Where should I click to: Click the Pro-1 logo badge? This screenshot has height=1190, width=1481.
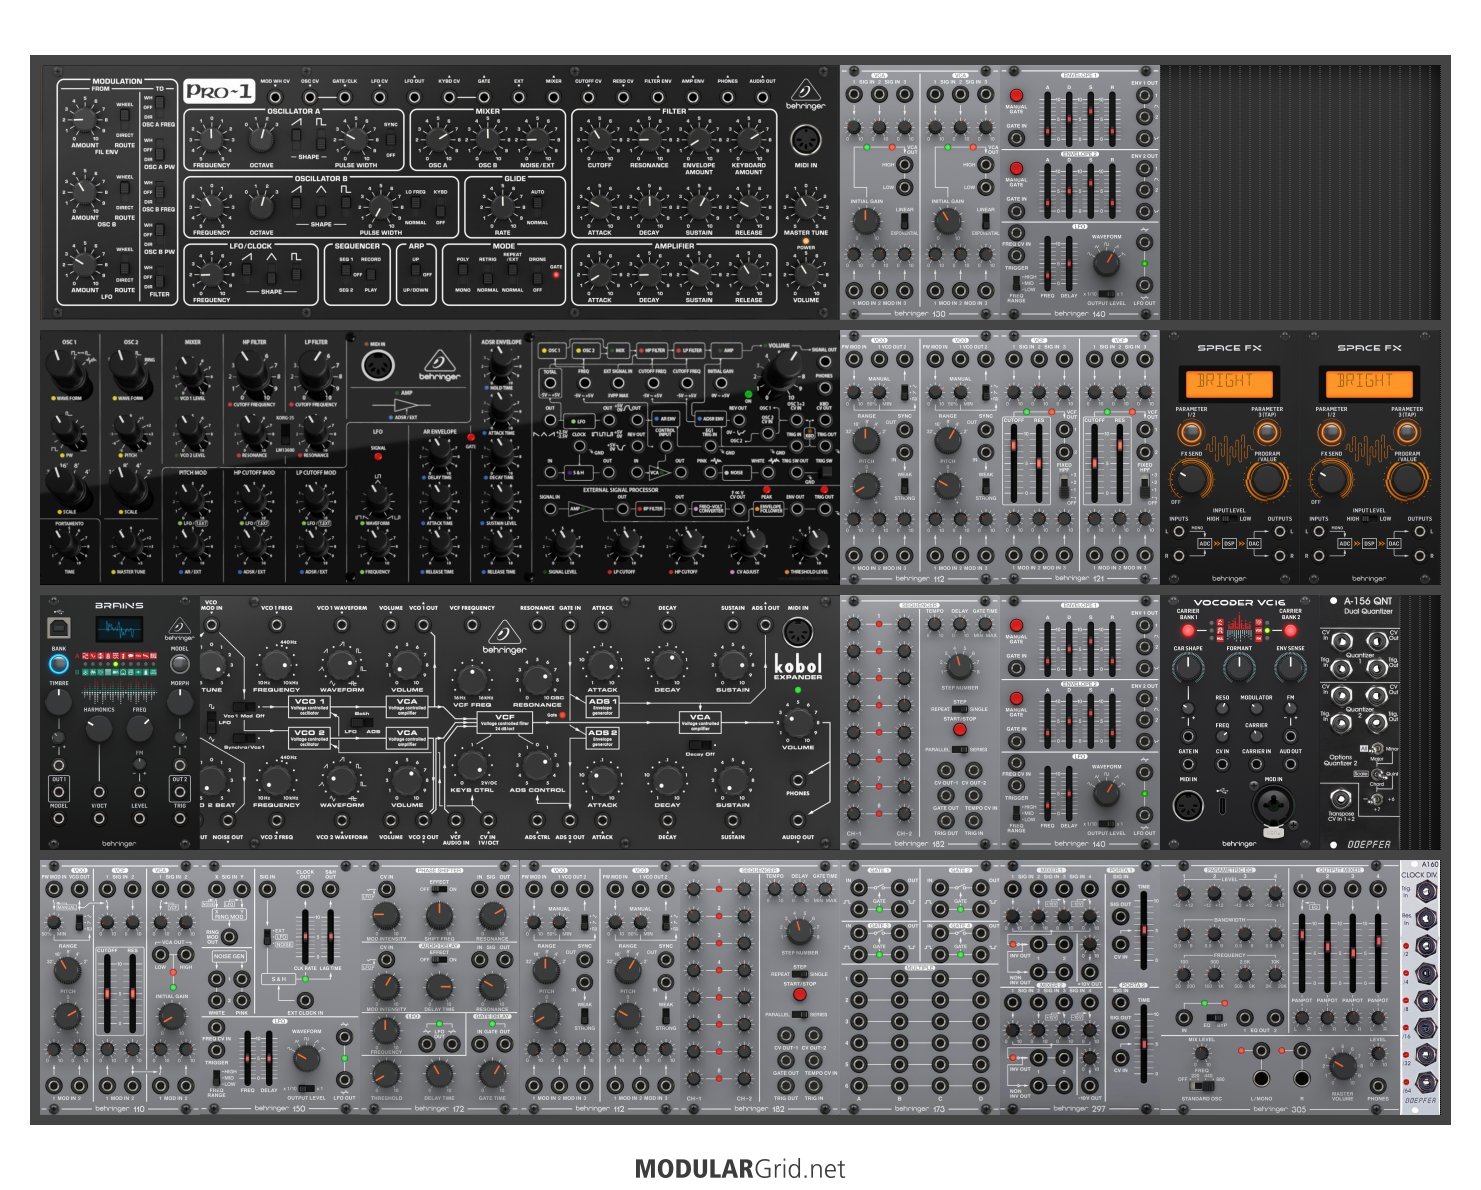coord(218,91)
